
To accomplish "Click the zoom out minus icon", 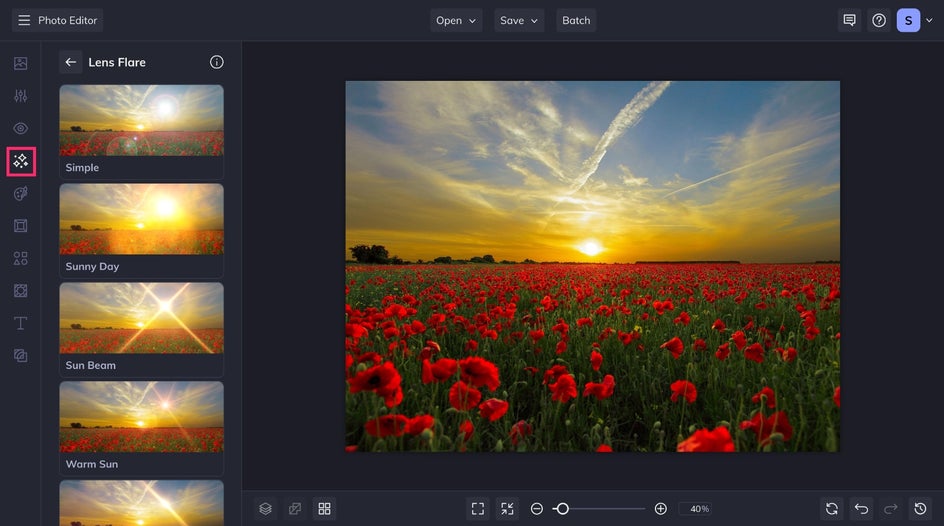I will 537,509.
